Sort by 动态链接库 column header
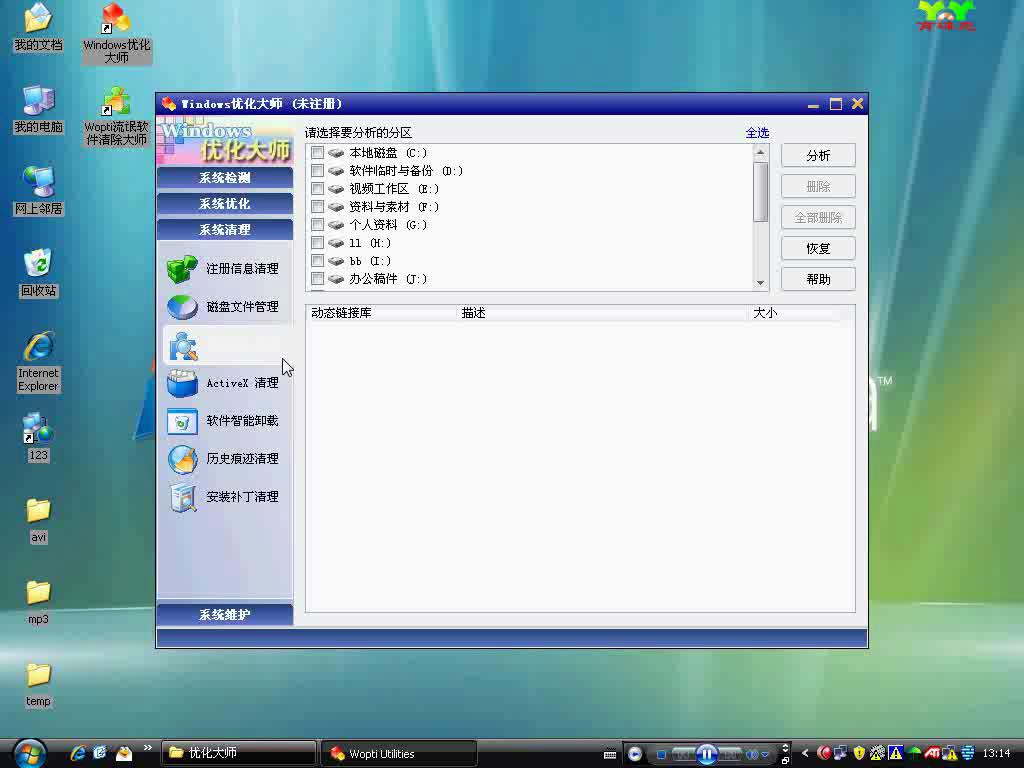This screenshot has height=768, width=1024. tap(381, 313)
